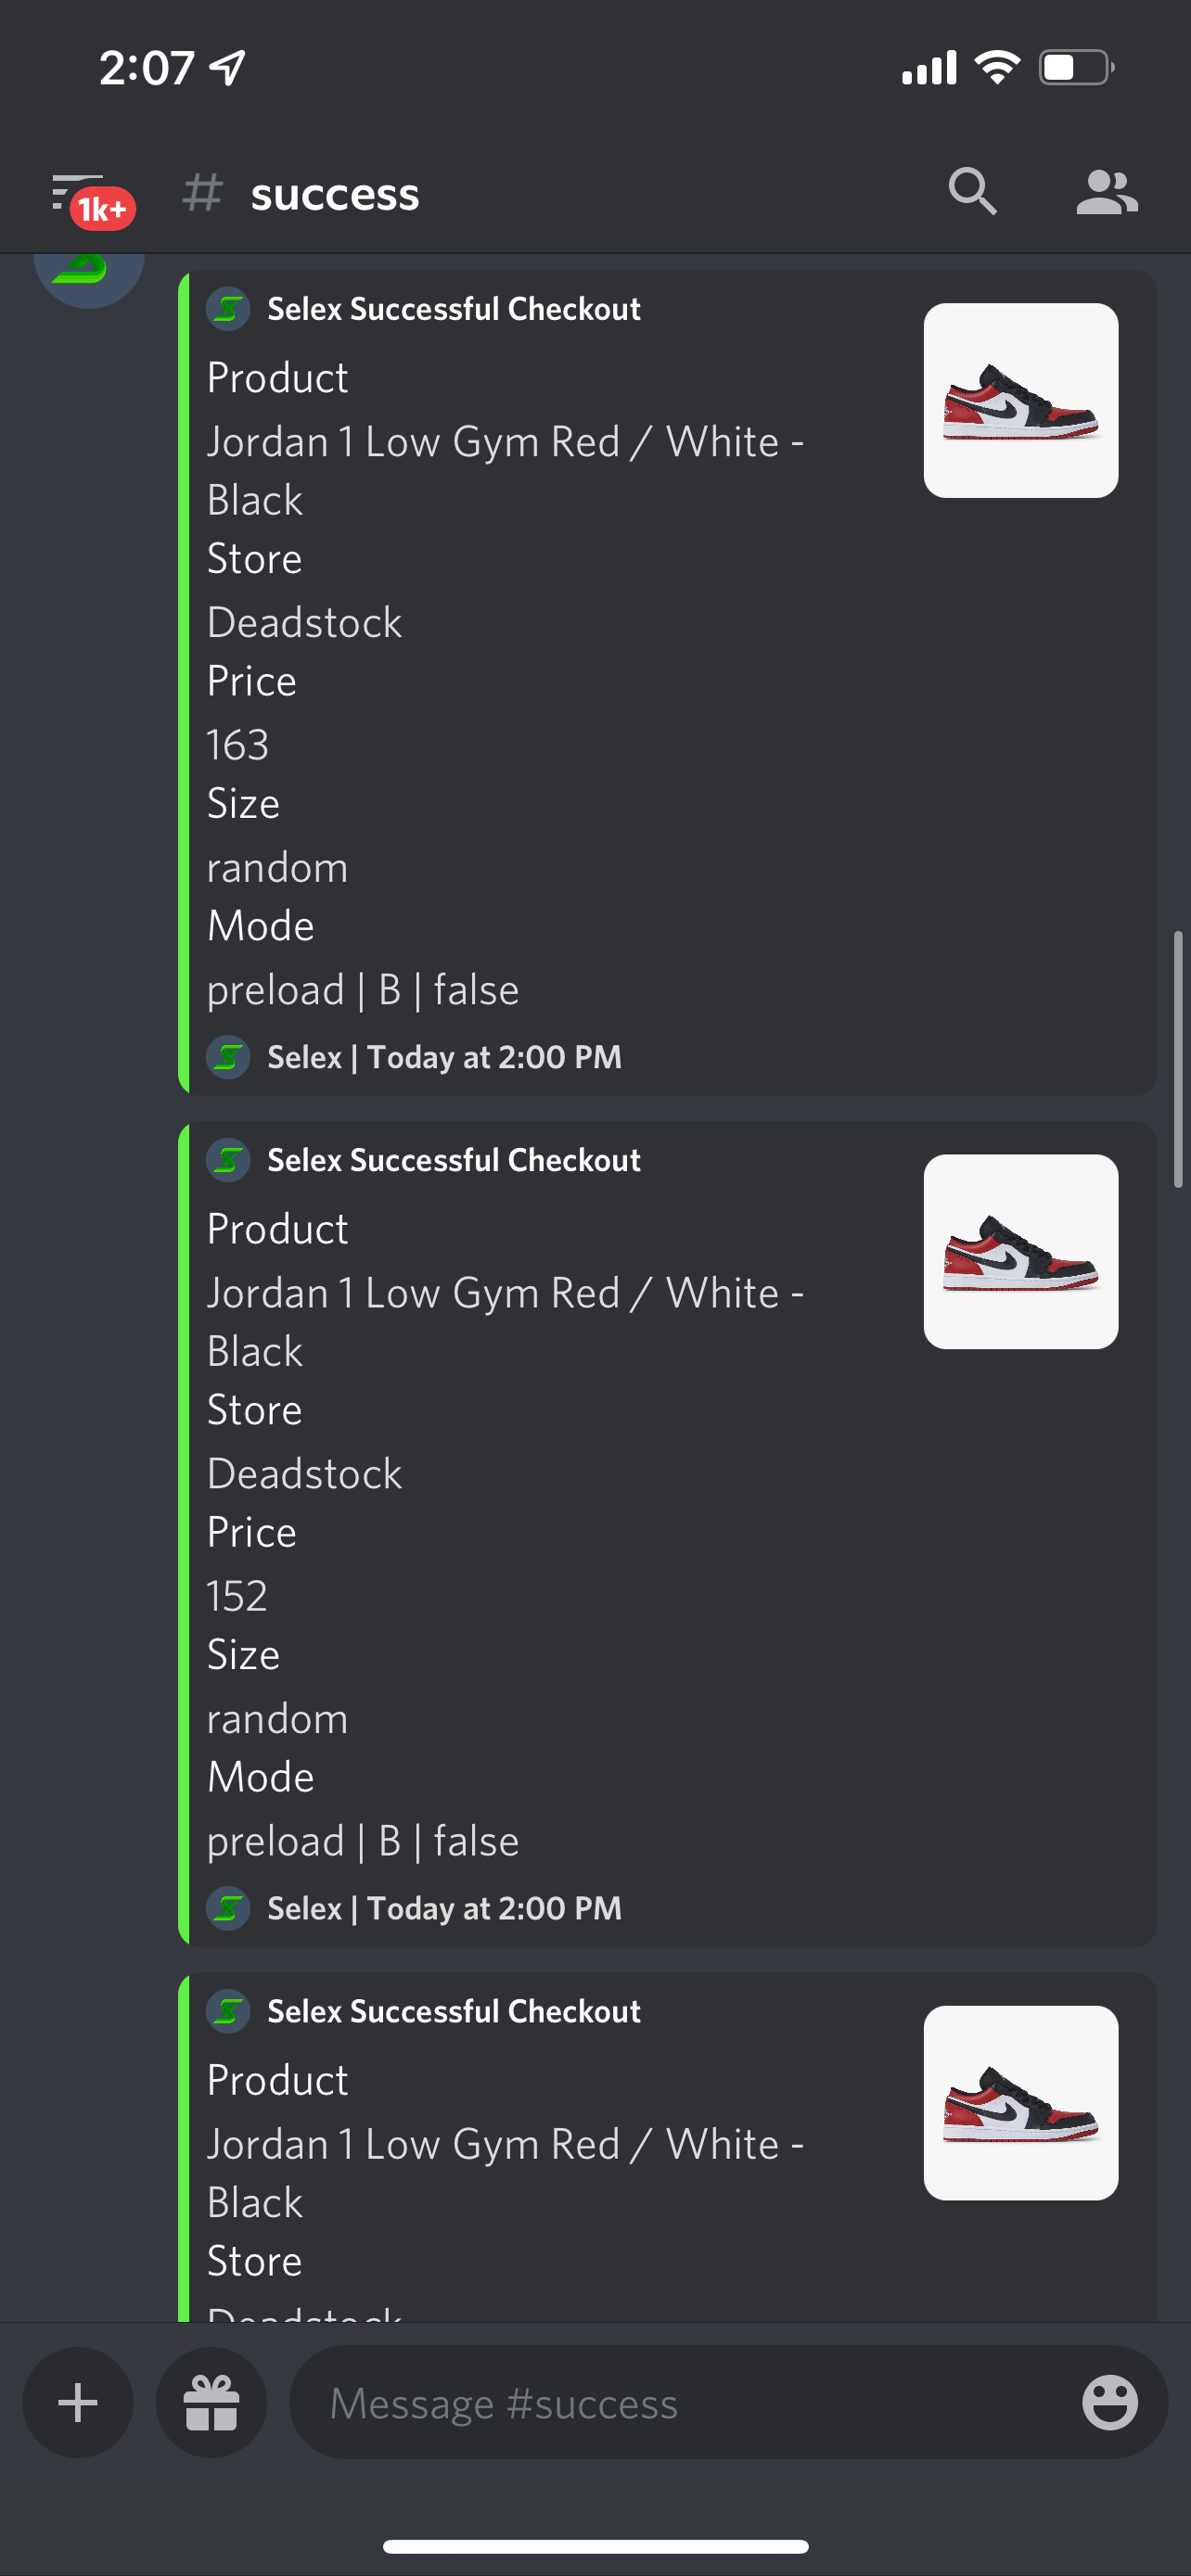Tap the price 152 embed text
The width and height of the screenshot is (1191, 2576).
click(237, 1596)
